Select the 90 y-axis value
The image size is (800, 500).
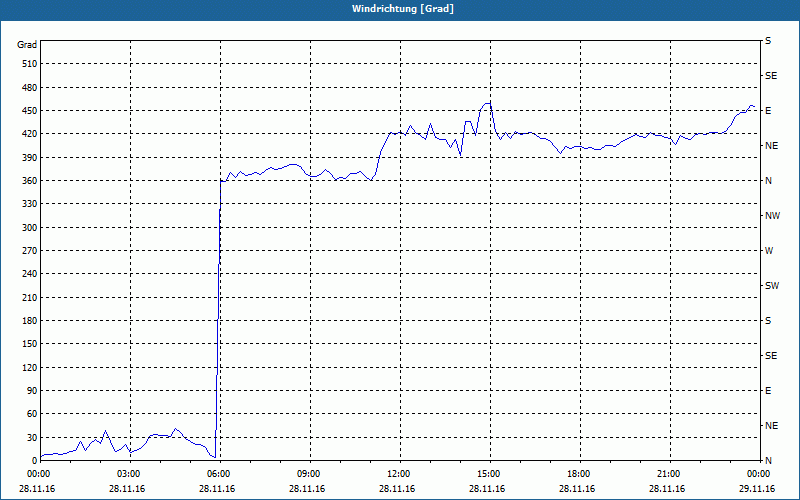tap(32, 391)
